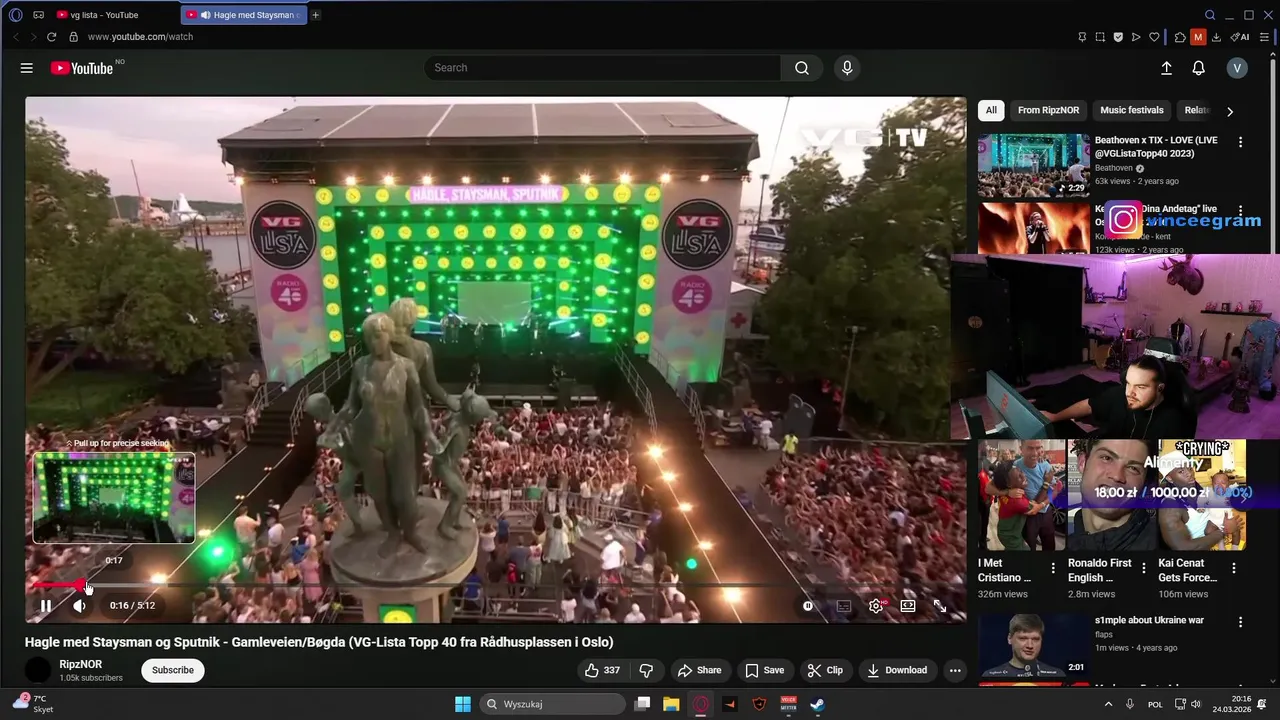
Task: Switch to theater mode in the player
Action: (x=908, y=605)
